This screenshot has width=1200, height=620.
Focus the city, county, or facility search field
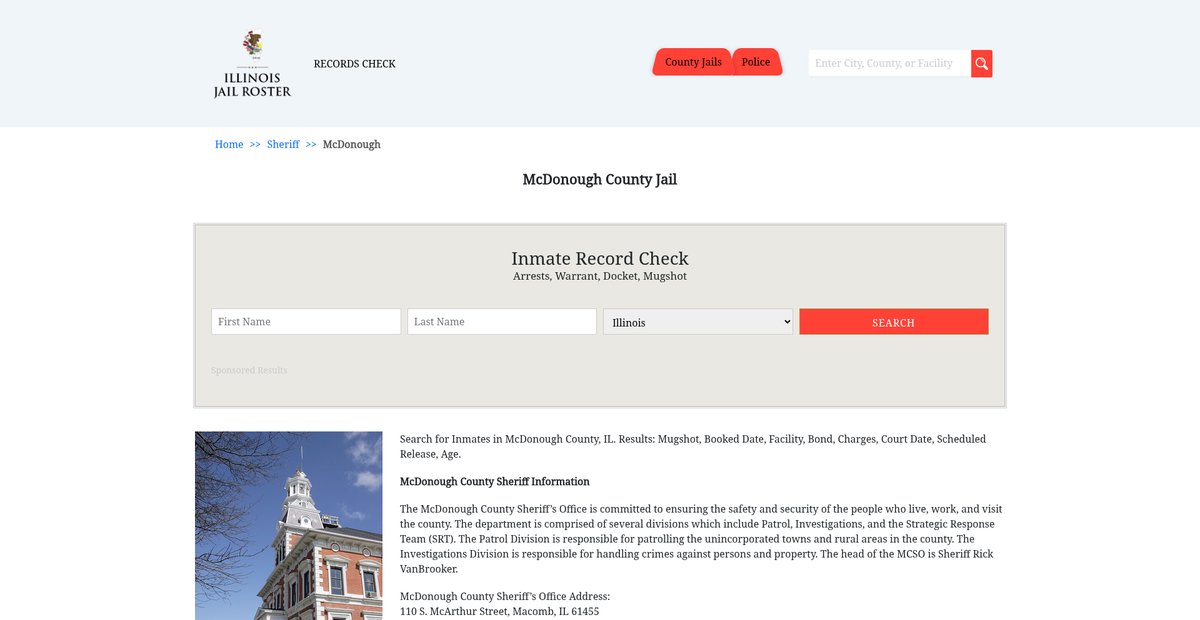pyautogui.click(x=889, y=63)
